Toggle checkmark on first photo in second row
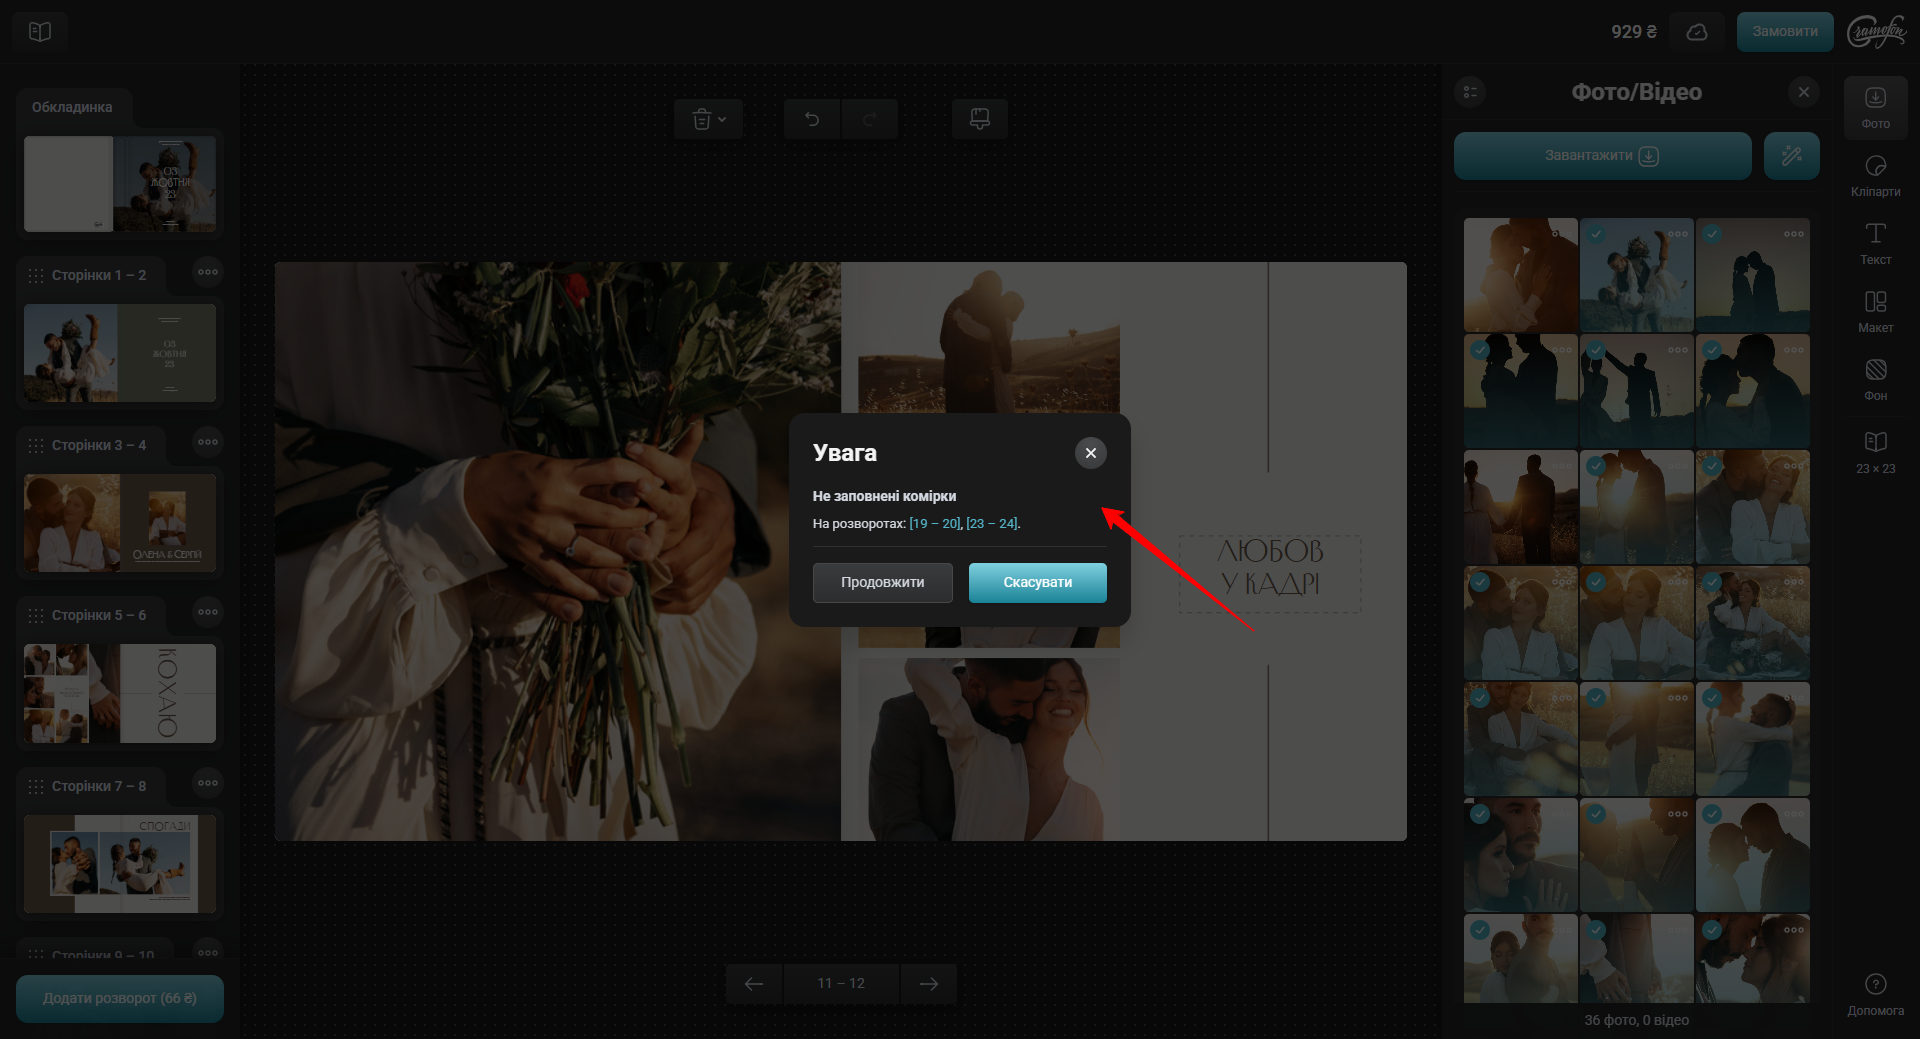 pyautogui.click(x=1480, y=350)
